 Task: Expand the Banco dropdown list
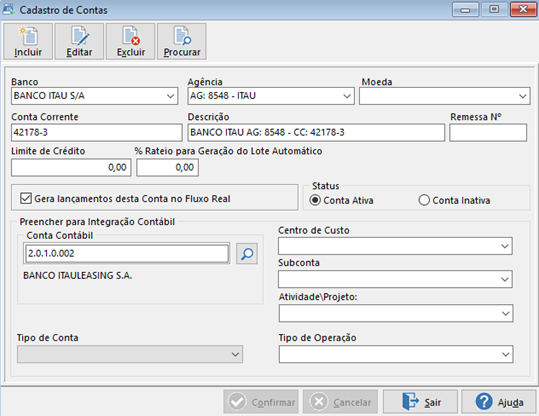tap(170, 96)
